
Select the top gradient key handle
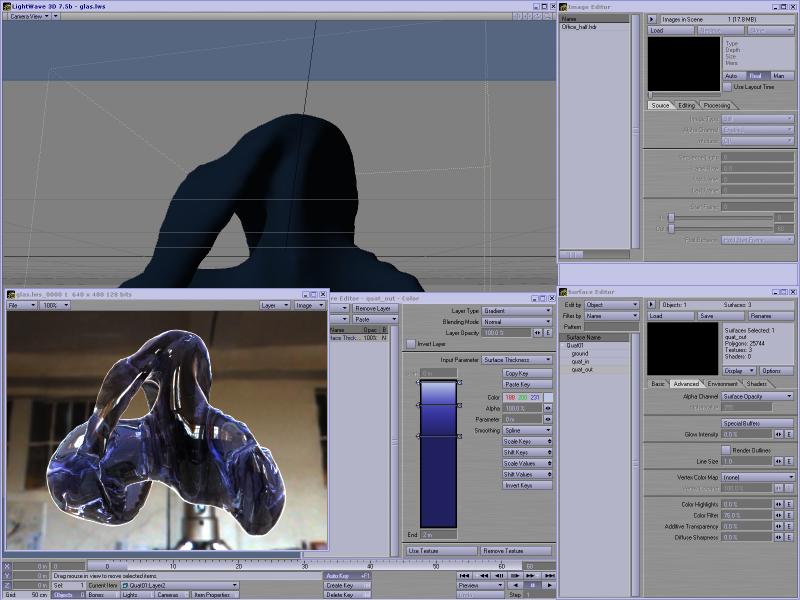[418, 382]
